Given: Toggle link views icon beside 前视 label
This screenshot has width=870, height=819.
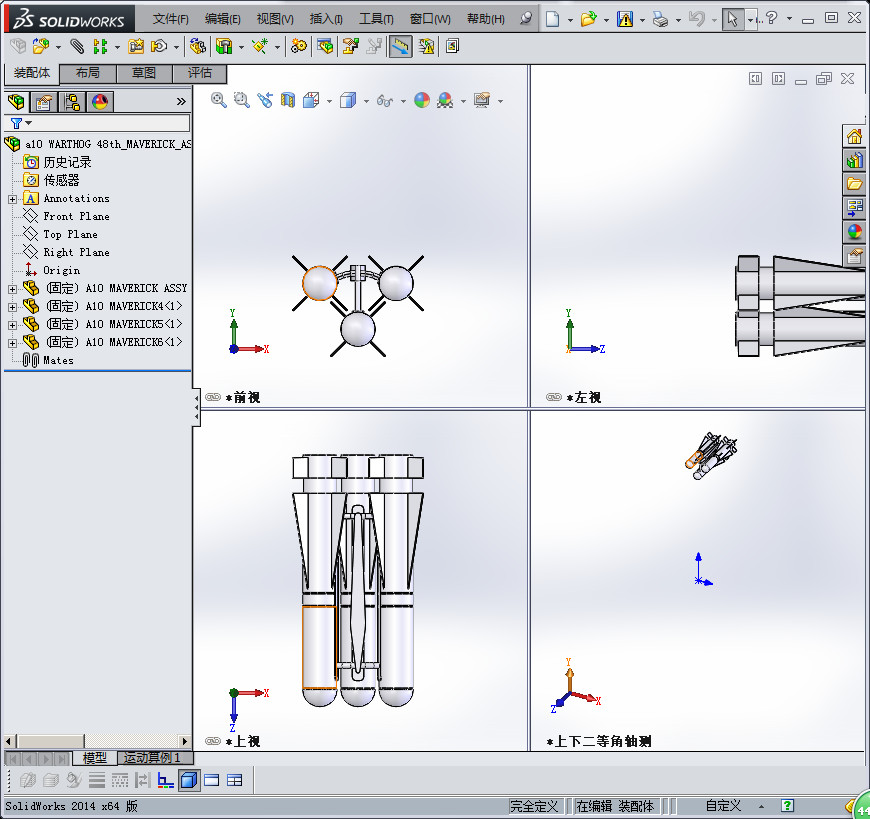Looking at the screenshot, I should point(213,397).
